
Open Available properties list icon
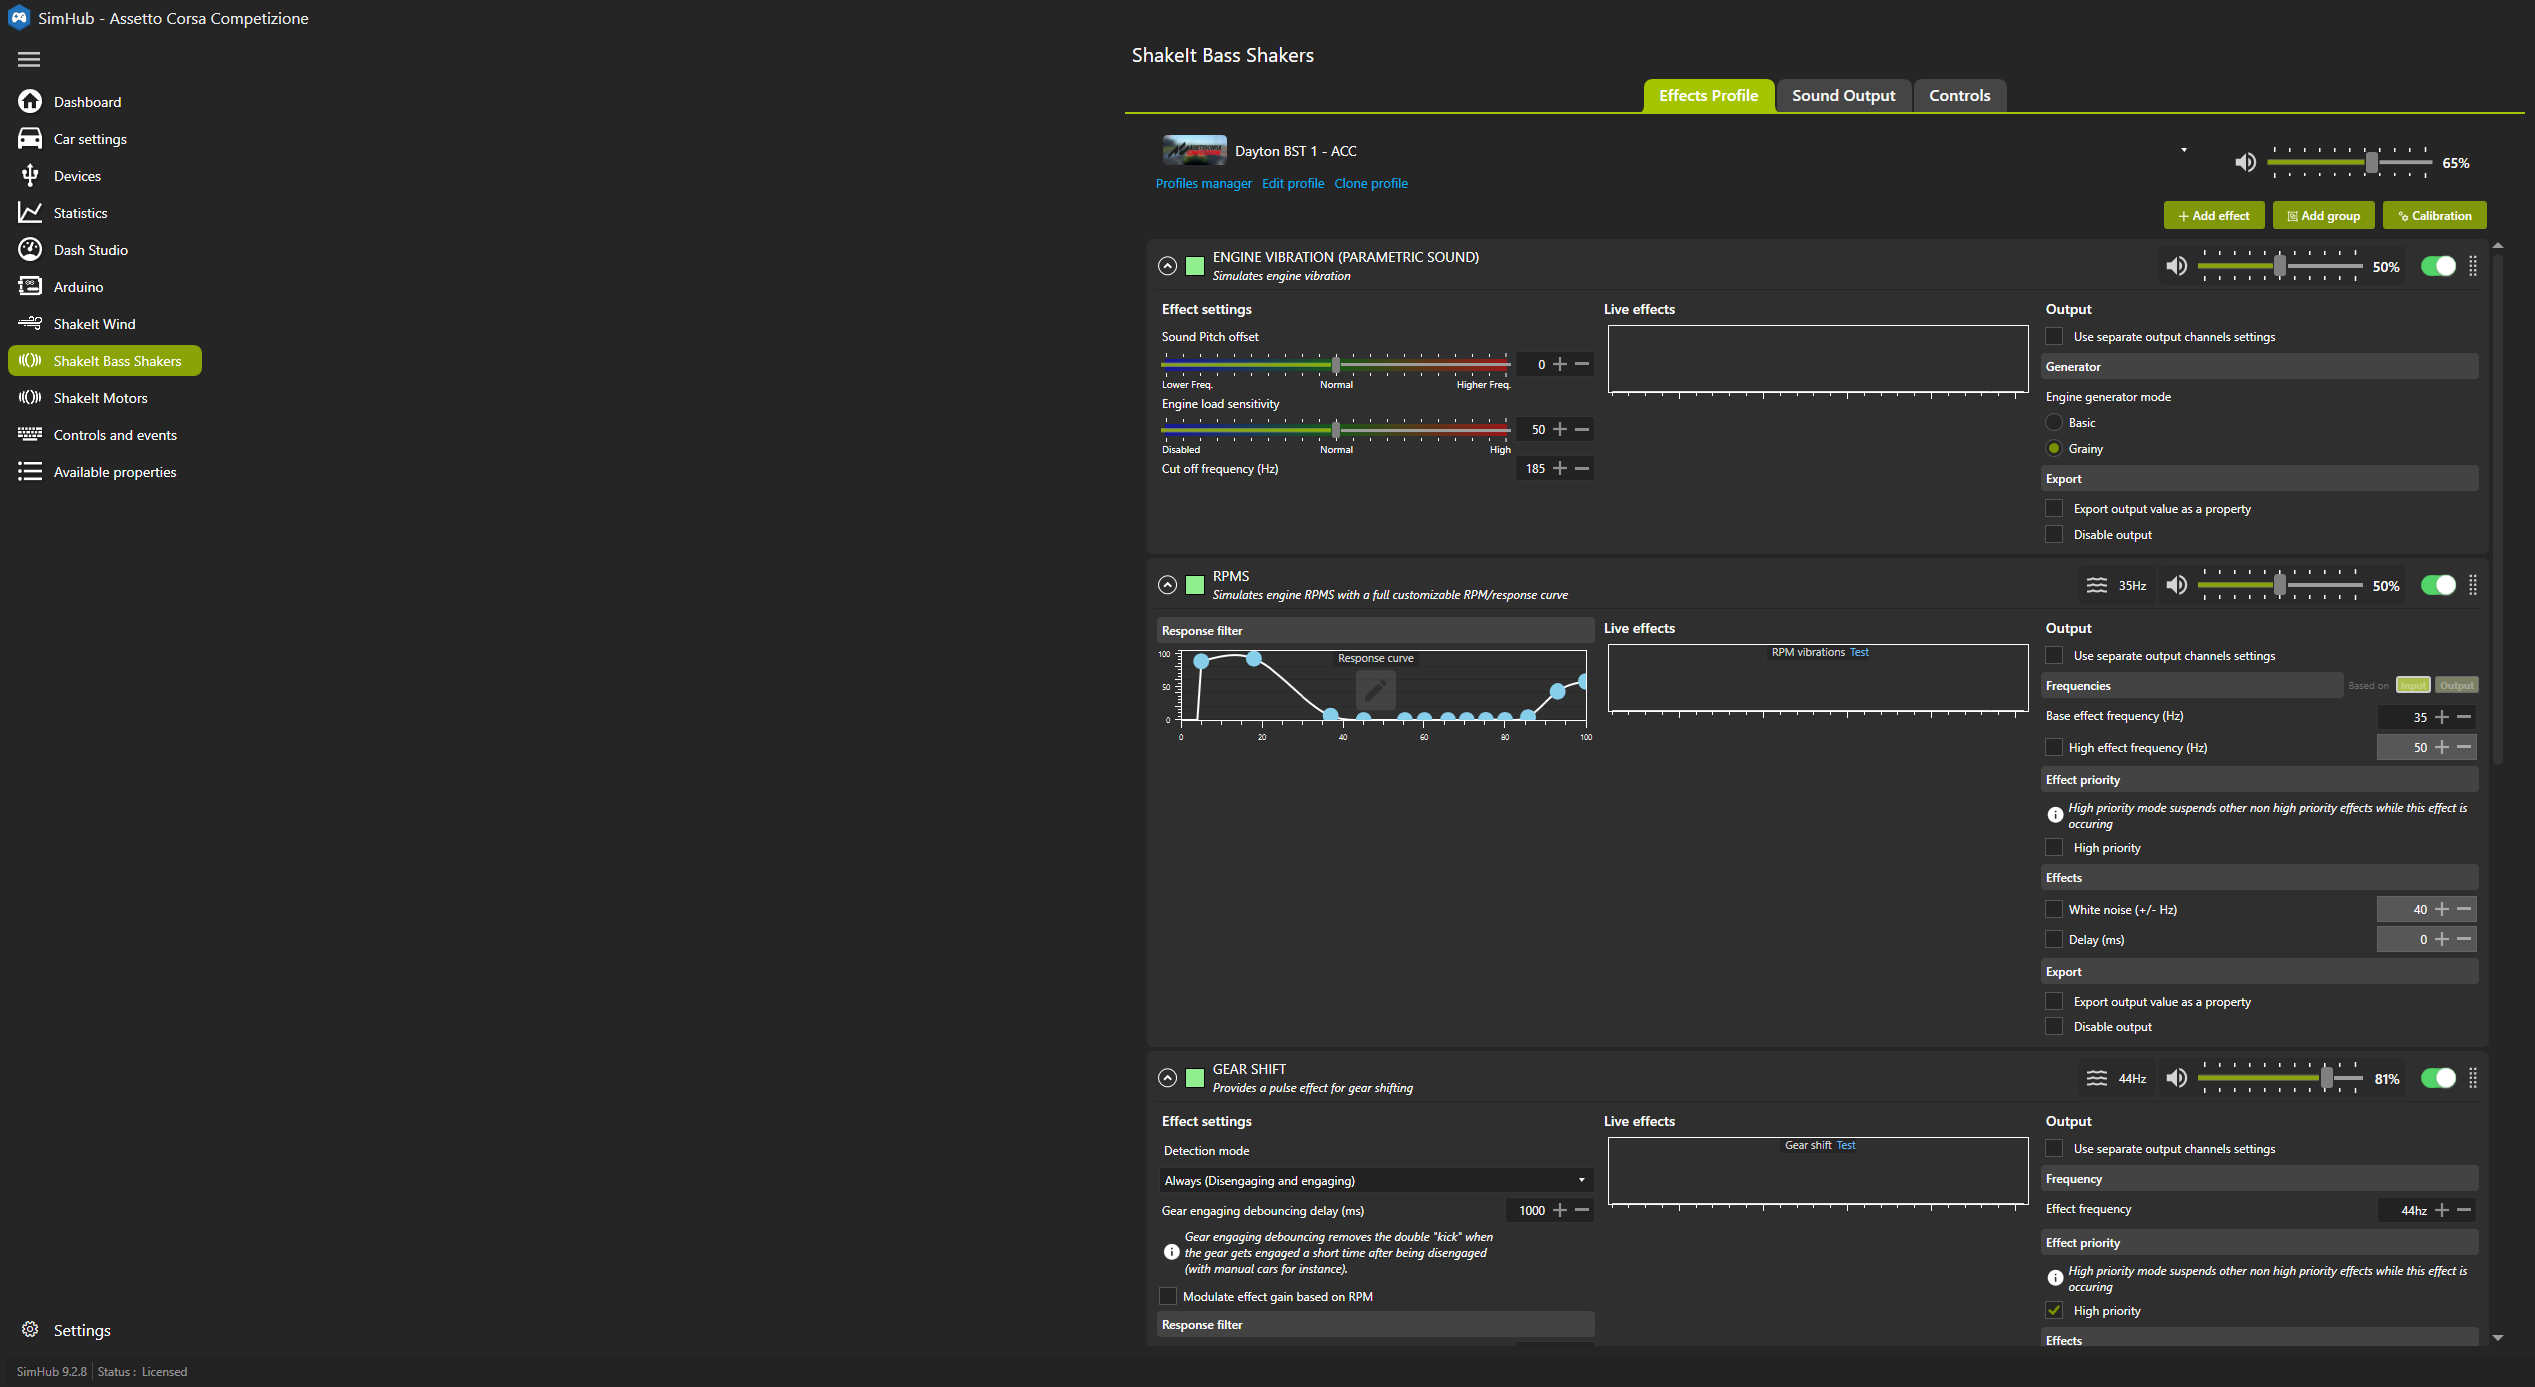(x=30, y=472)
